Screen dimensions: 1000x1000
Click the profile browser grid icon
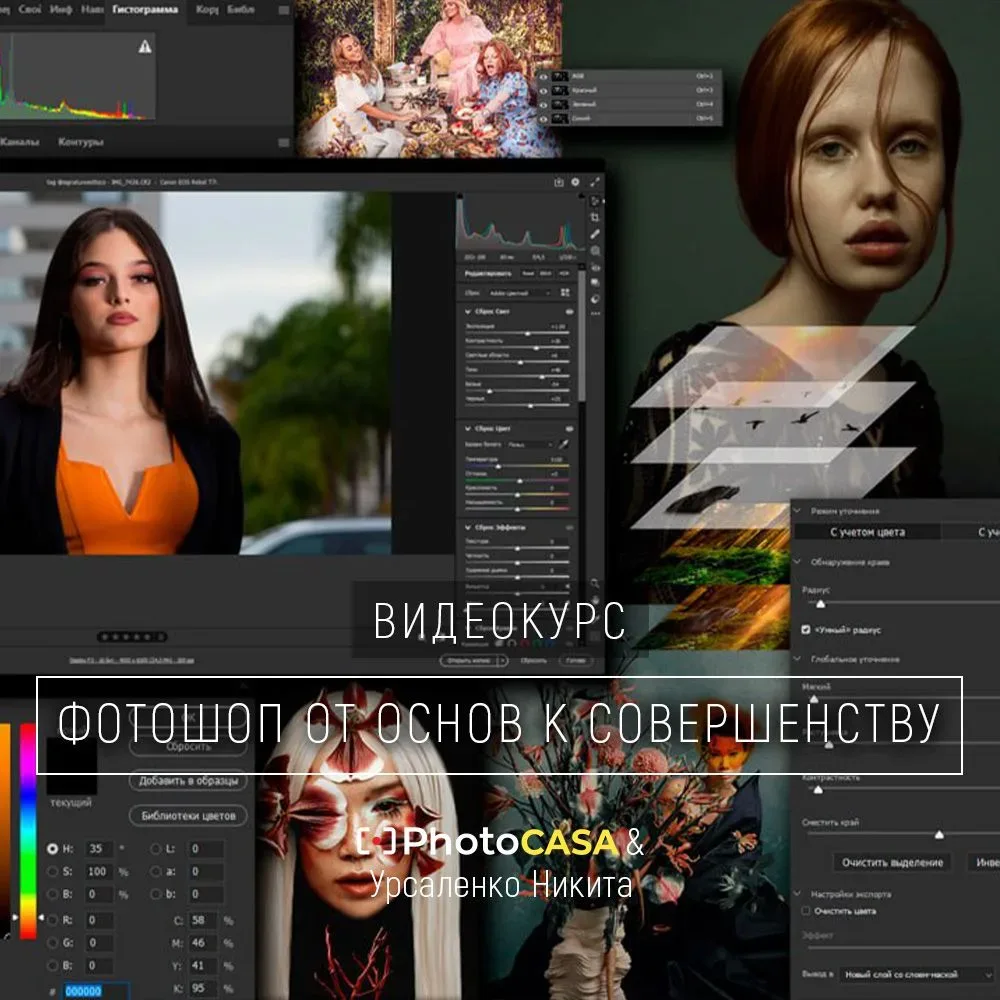(x=565, y=293)
